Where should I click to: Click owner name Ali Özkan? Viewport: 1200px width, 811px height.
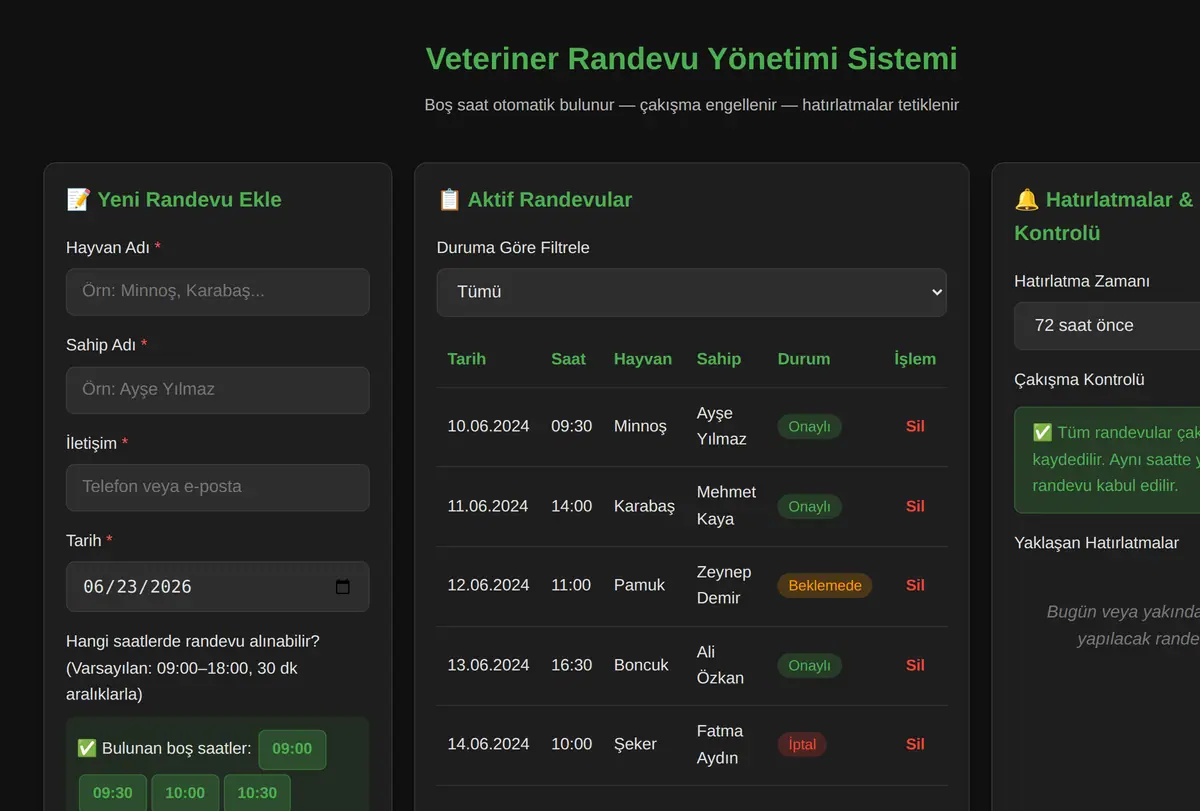point(721,665)
